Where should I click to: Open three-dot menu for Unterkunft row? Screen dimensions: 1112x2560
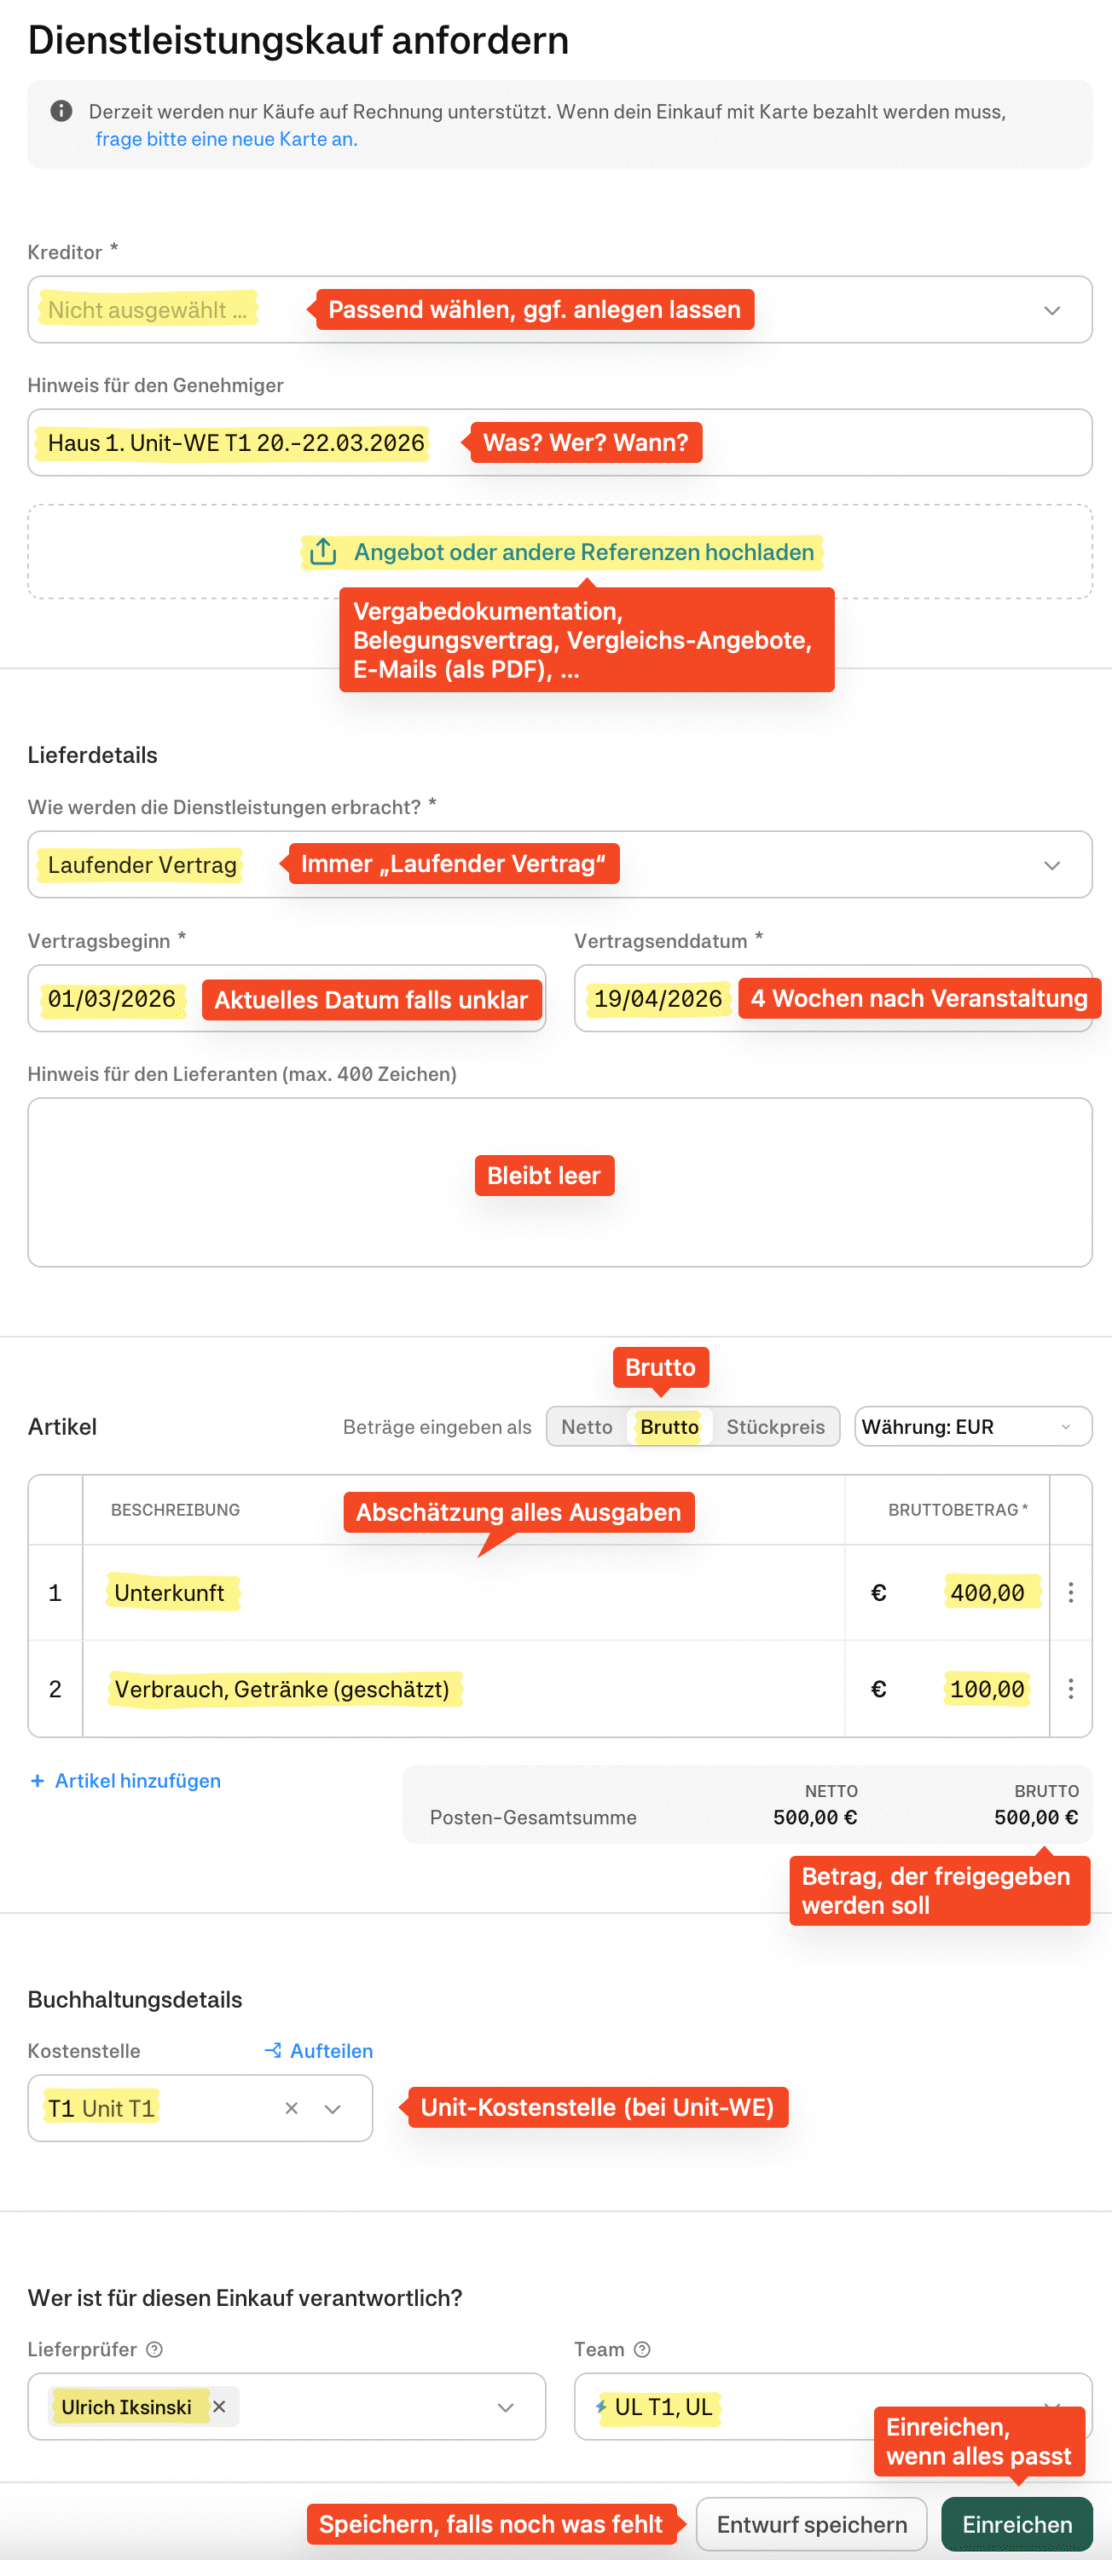1070,1592
